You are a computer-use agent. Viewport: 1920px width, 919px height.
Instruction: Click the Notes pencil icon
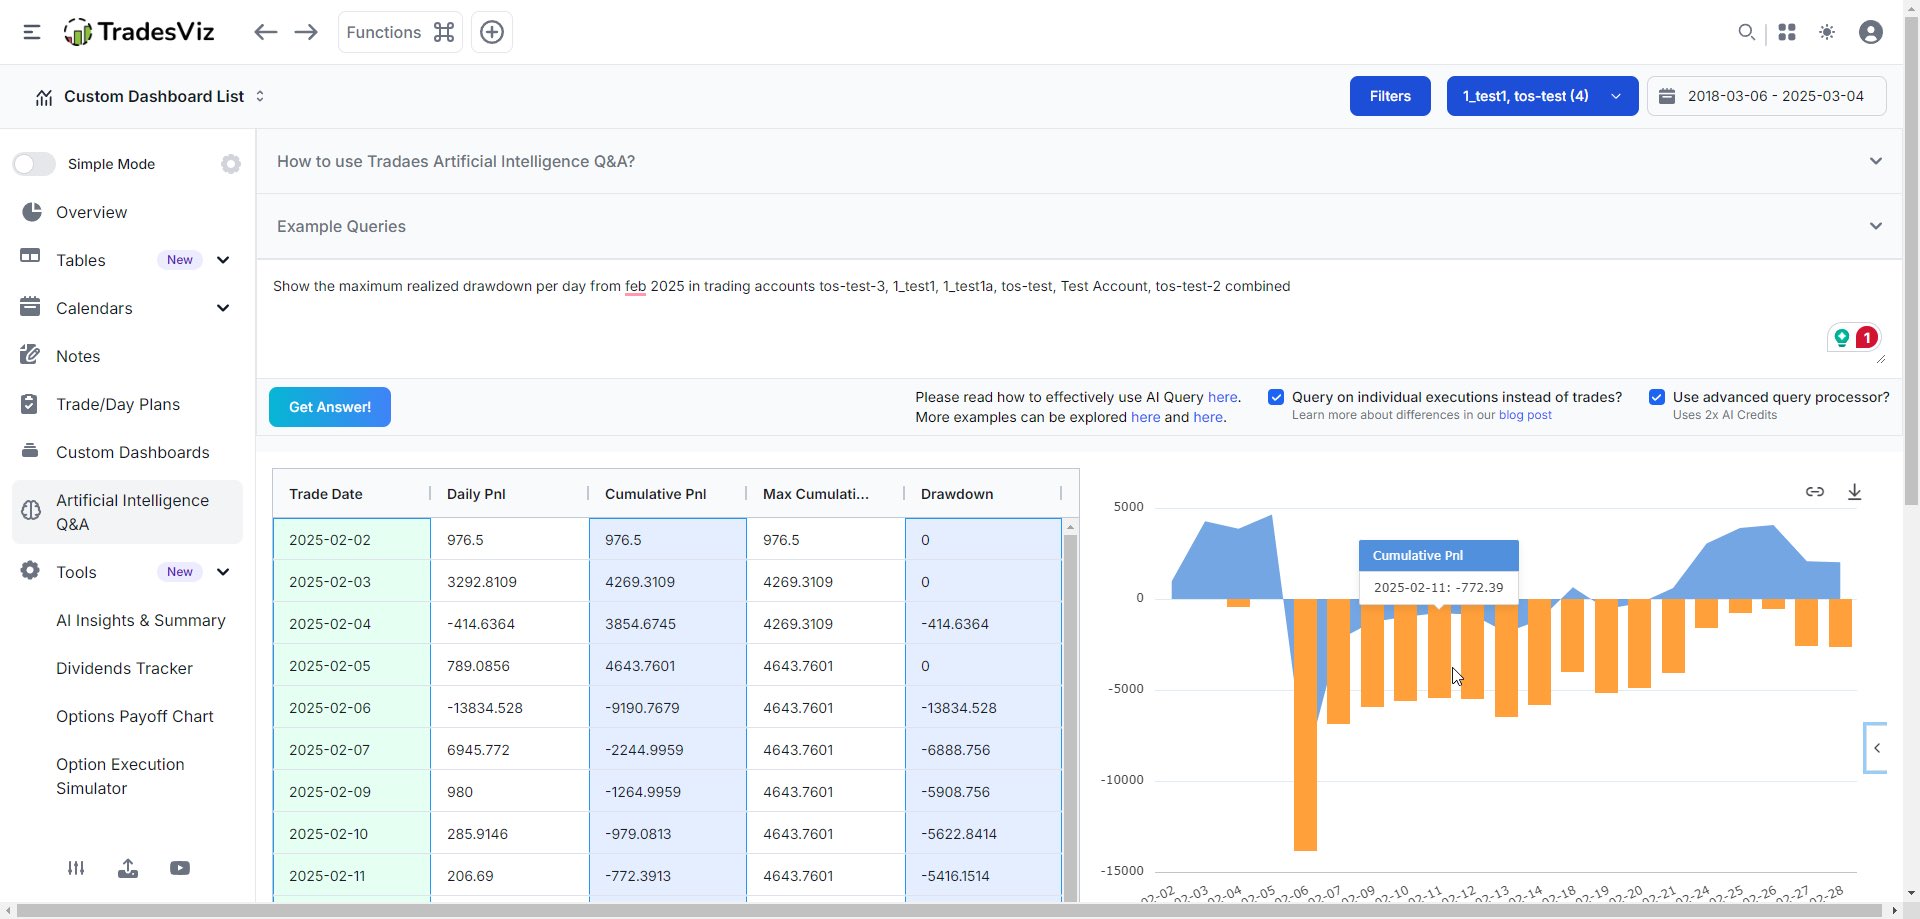click(x=30, y=355)
